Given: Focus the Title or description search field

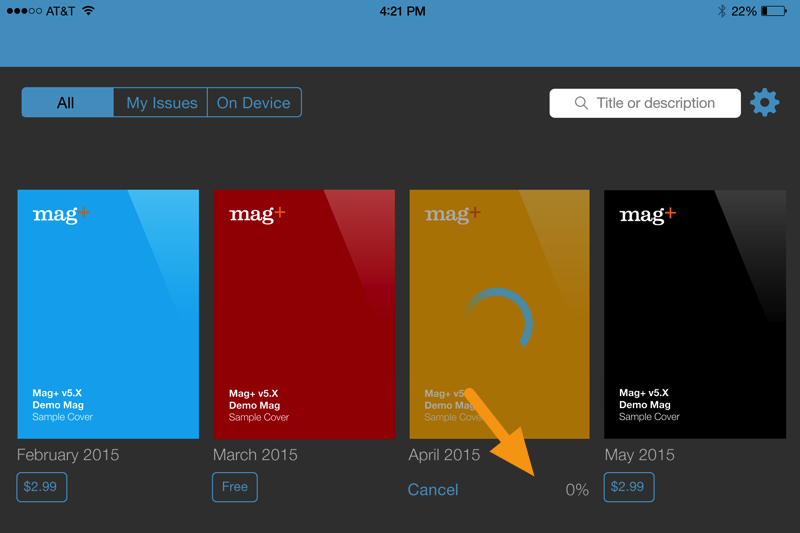Looking at the screenshot, I should tap(645, 103).
